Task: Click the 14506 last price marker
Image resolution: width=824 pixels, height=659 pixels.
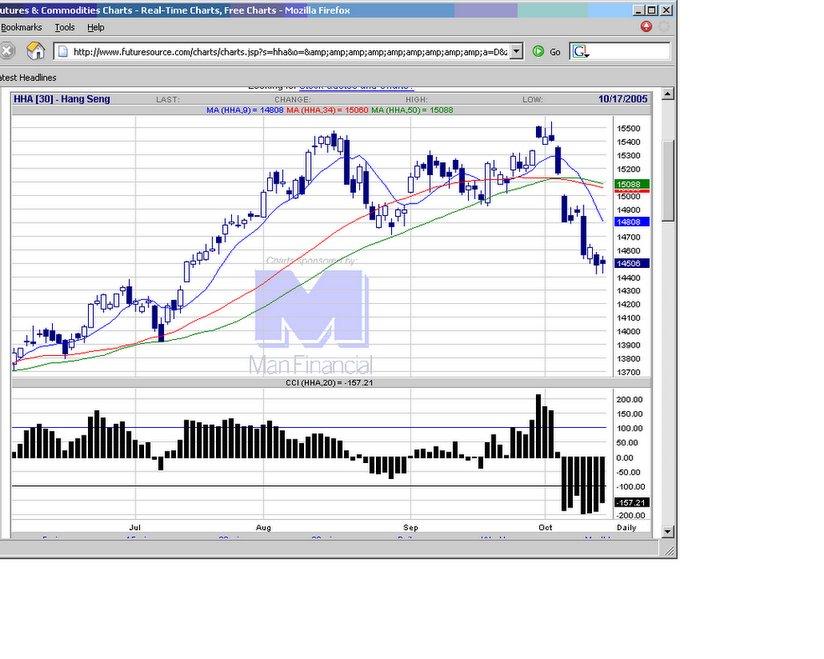Action: pos(632,263)
